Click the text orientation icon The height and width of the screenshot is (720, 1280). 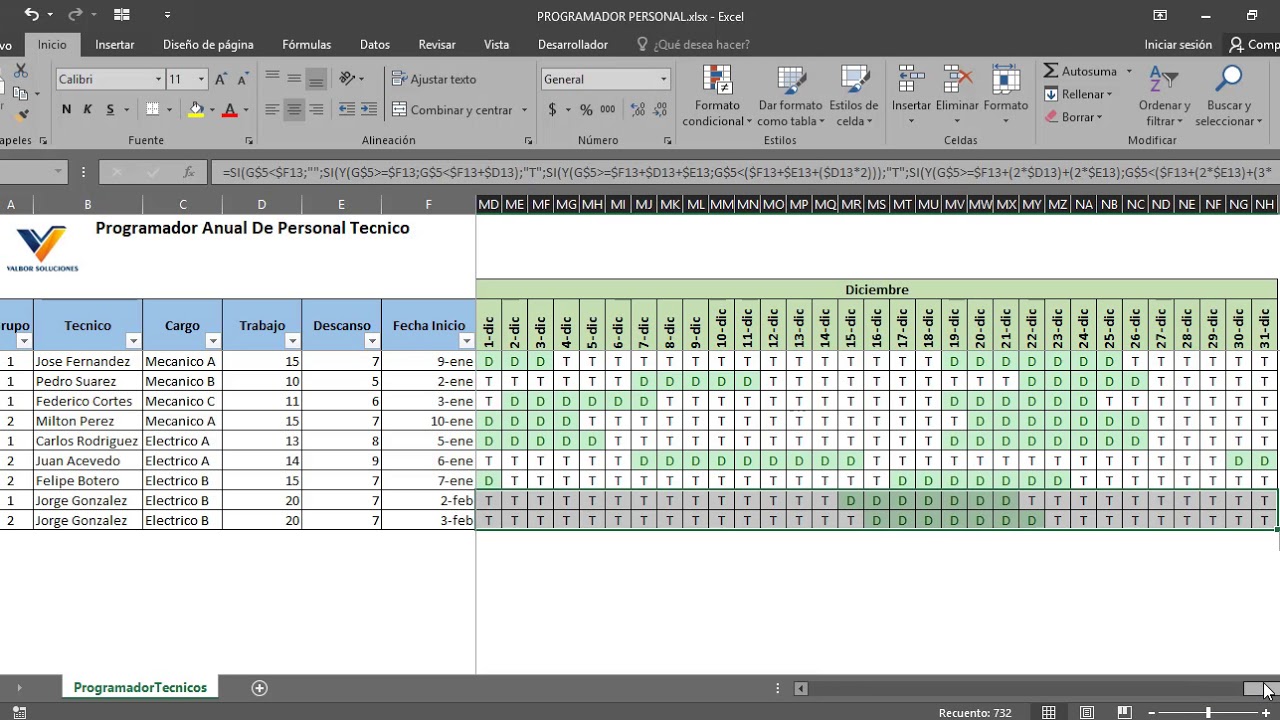(x=347, y=78)
